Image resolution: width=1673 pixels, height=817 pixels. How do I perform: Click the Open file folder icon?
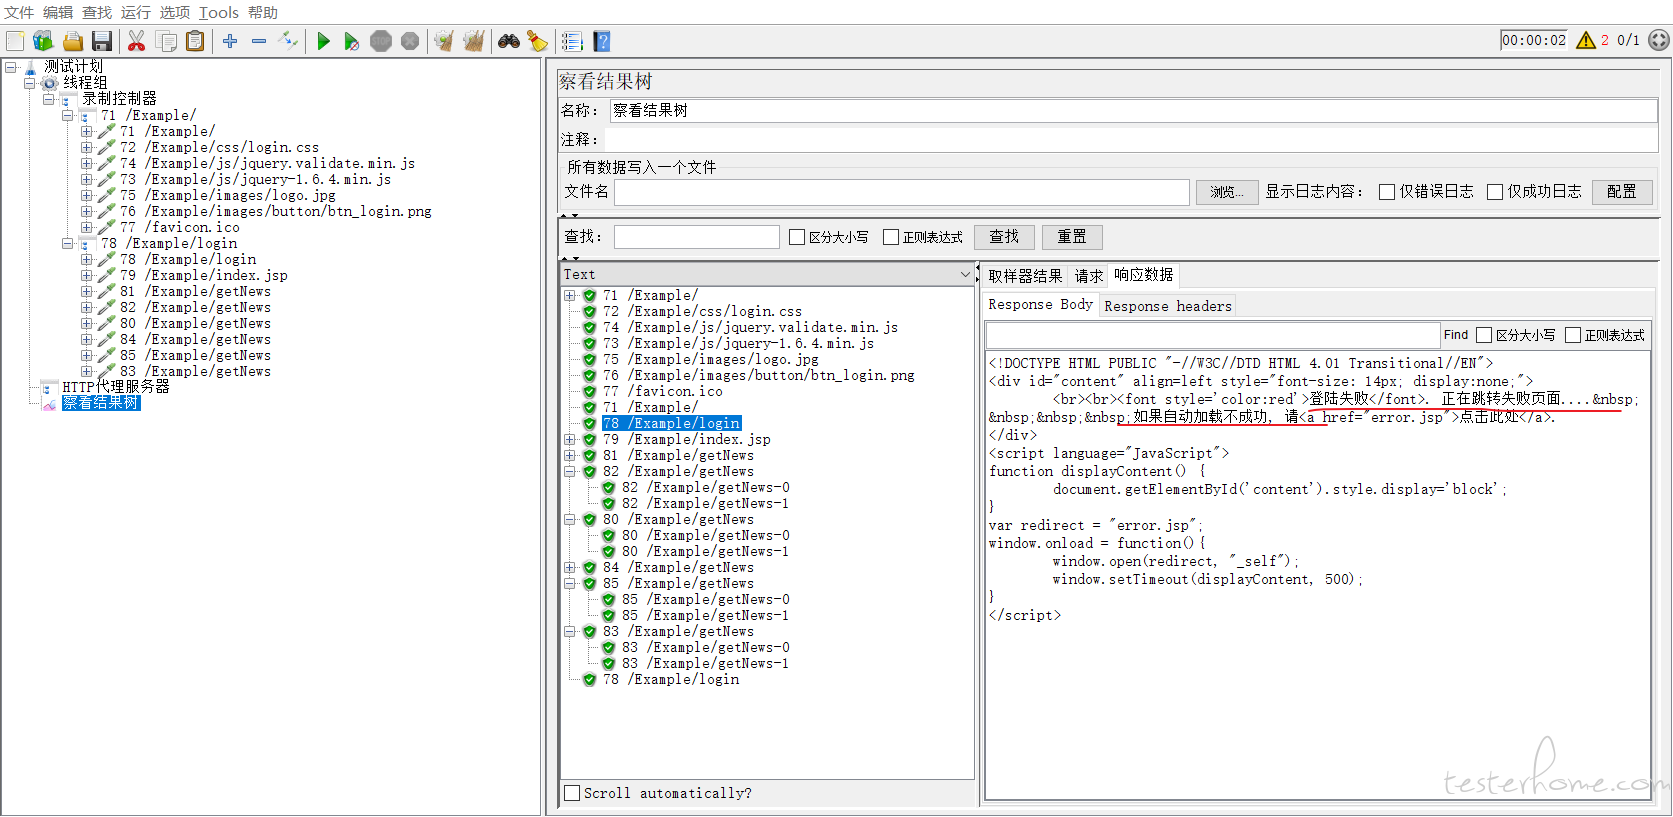point(72,41)
